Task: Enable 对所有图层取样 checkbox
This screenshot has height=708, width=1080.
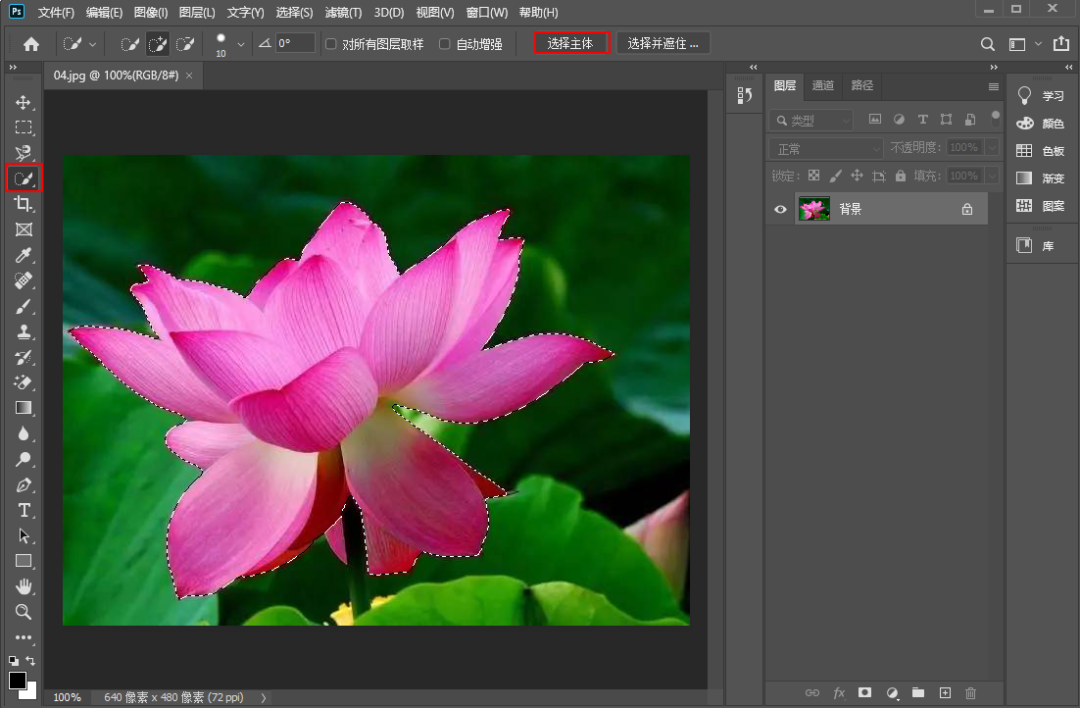Action: pyautogui.click(x=332, y=44)
